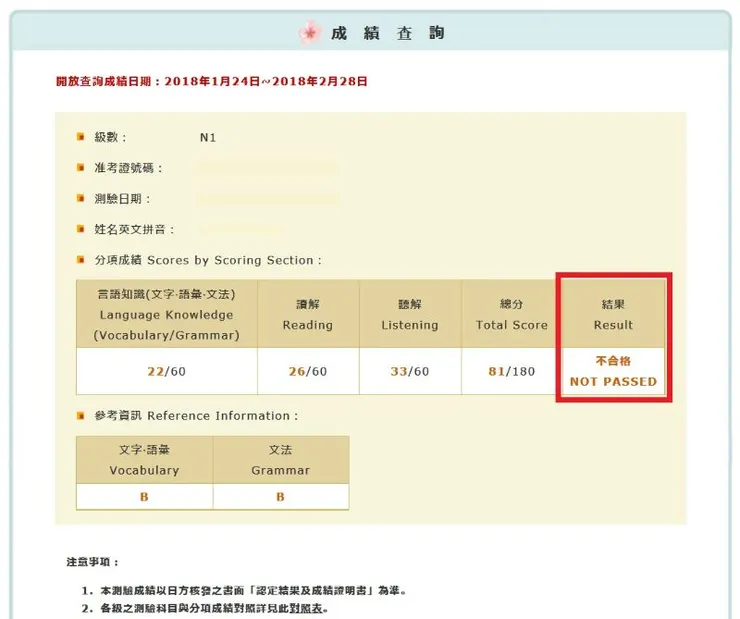Click the bullet icon beside 准考證號碼
The width and height of the screenshot is (740, 619).
[81, 168]
